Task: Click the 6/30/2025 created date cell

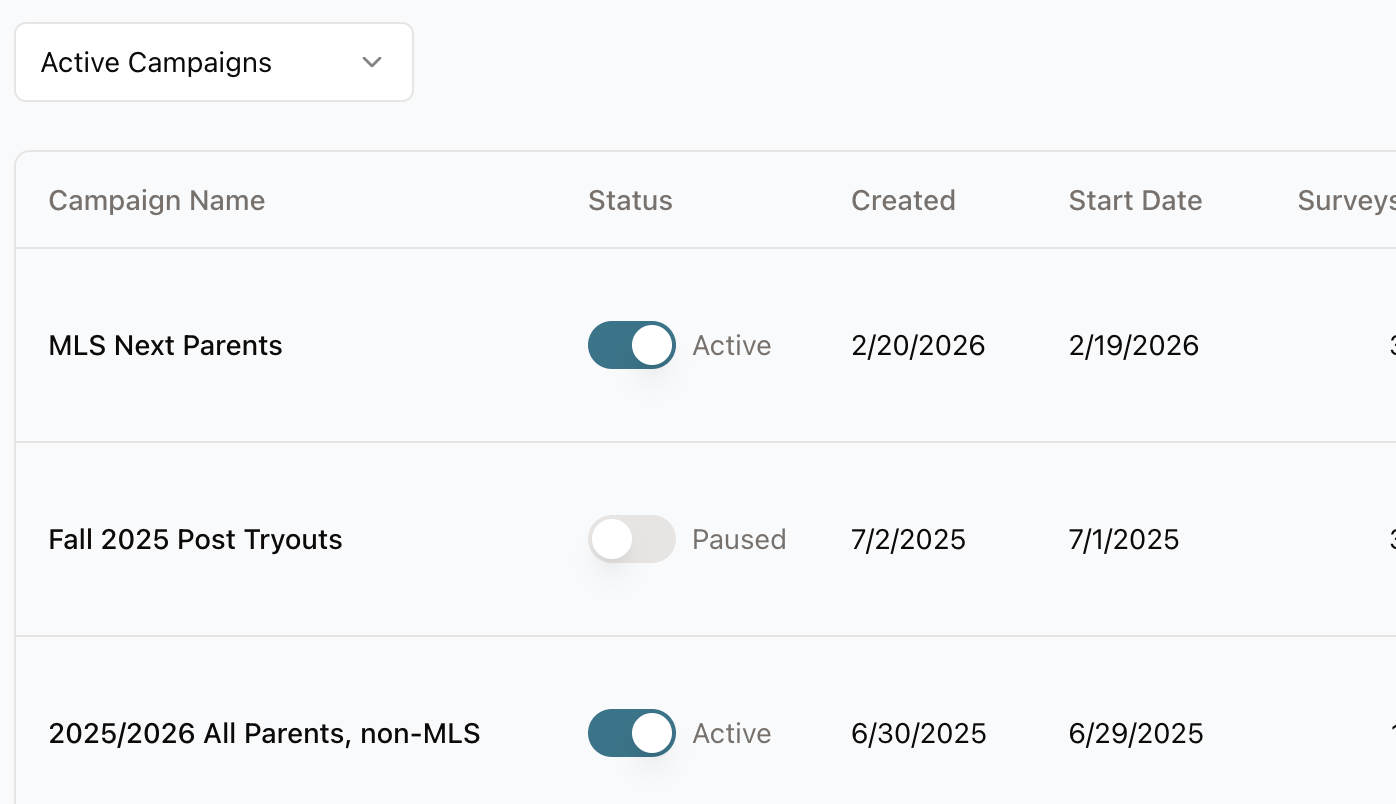Action: point(918,733)
